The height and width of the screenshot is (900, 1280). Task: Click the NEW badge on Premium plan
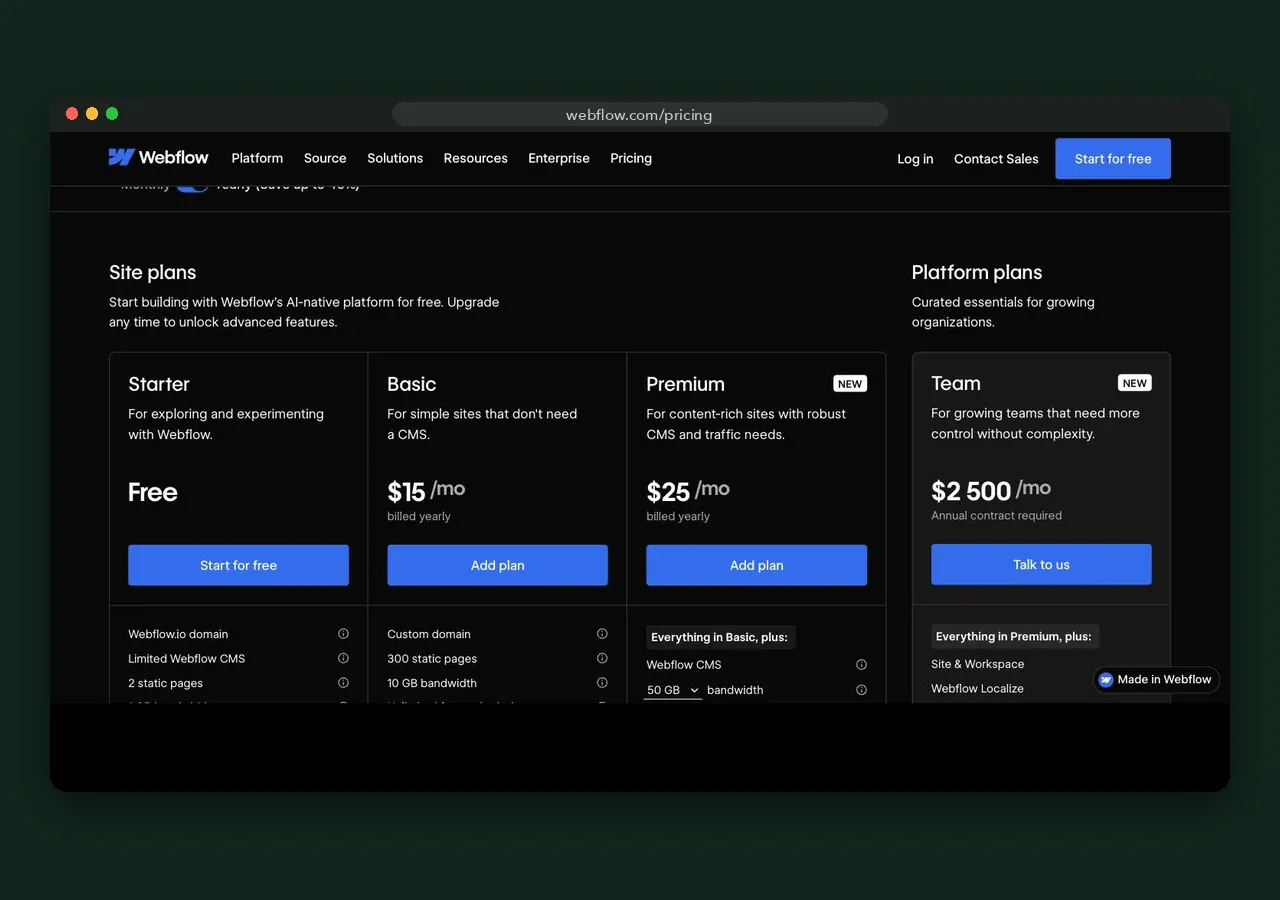(850, 384)
